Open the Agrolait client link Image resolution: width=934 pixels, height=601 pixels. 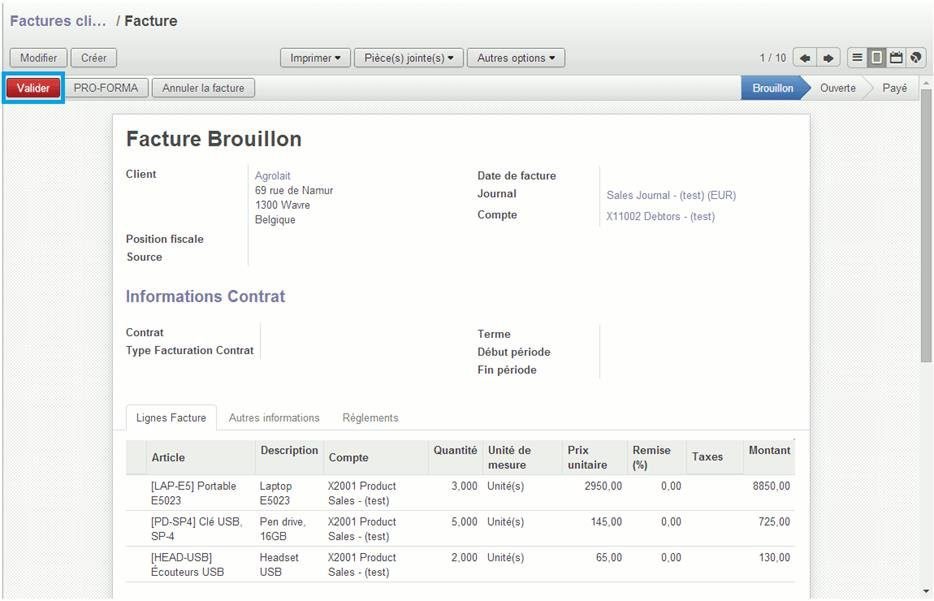(x=272, y=176)
